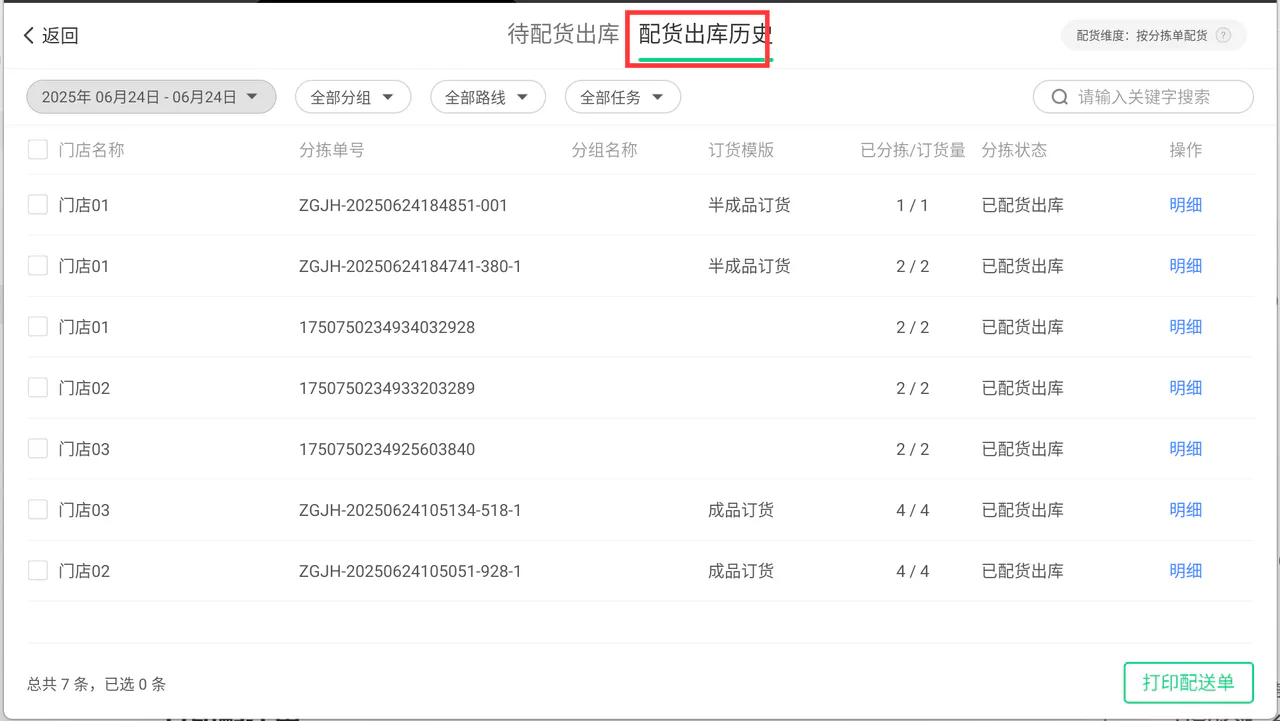This screenshot has height=721, width=1280.
Task: Select order number text 1750750234925603840
Action: coord(387,449)
